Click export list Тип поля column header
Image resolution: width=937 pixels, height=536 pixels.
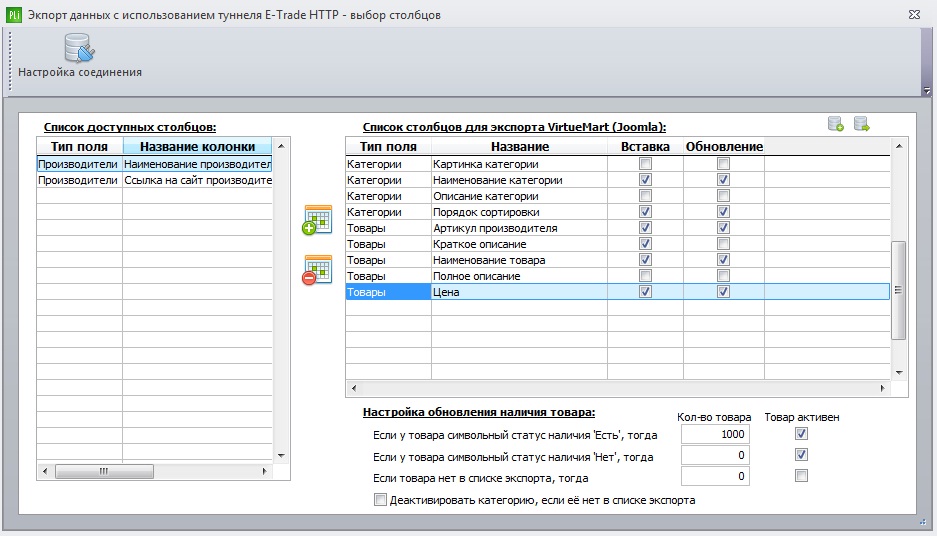388,146
